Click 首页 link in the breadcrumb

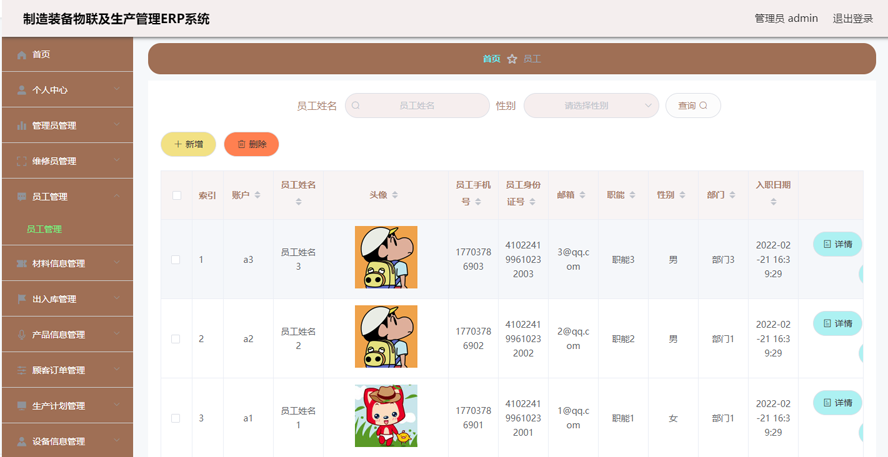(492, 59)
